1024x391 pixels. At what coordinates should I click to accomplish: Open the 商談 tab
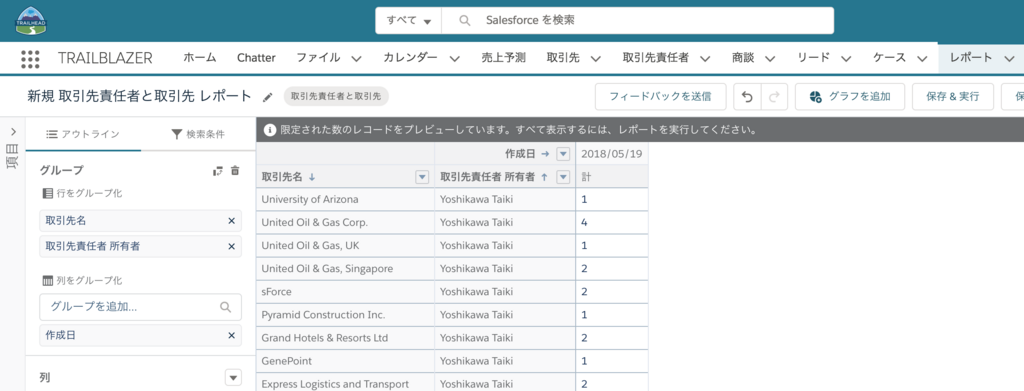pyautogui.click(x=743, y=57)
